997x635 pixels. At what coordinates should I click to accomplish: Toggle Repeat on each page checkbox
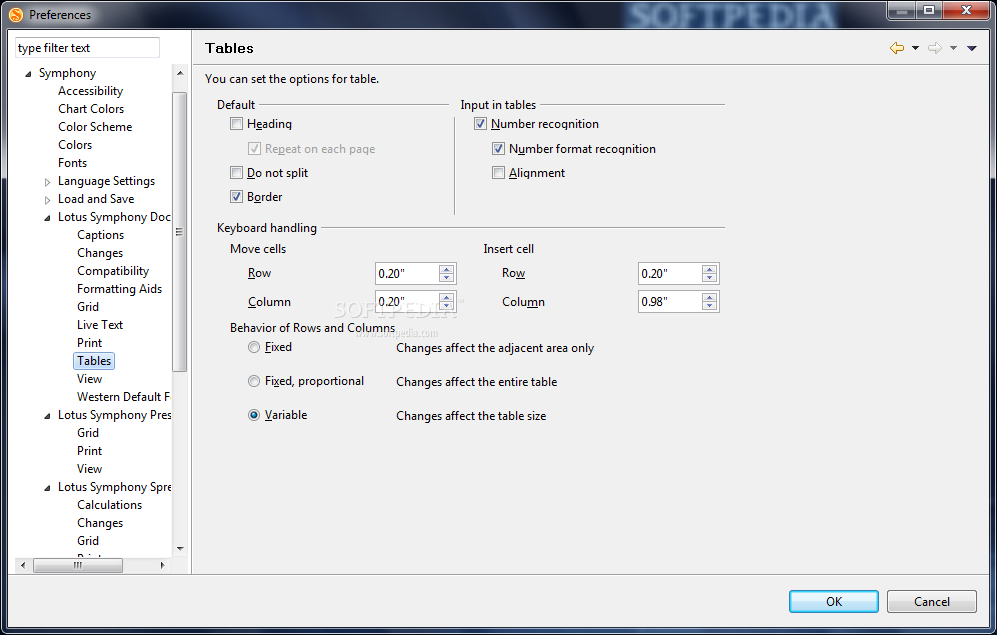254,149
